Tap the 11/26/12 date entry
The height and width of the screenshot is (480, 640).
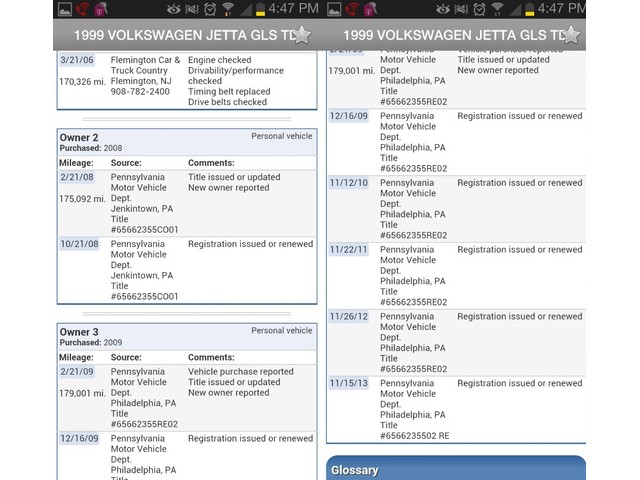pos(349,317)
